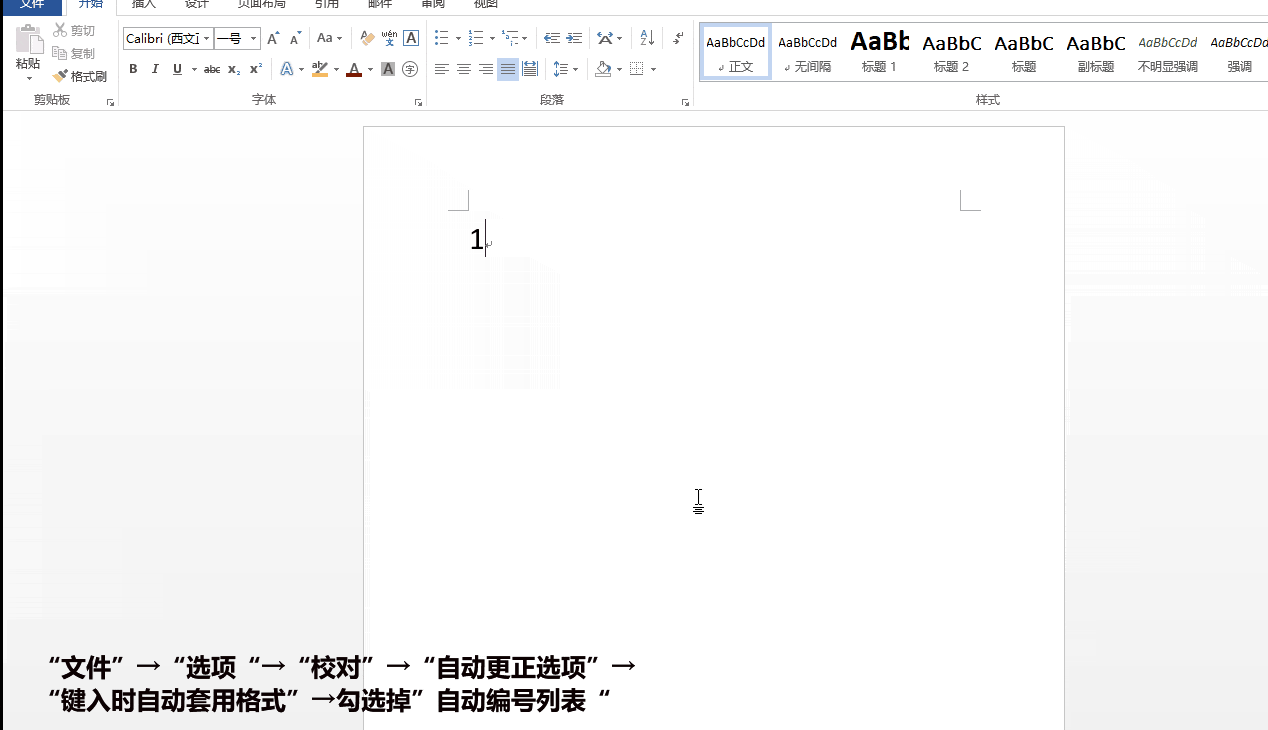Apply character shading (gray A icon)
The image size is (1268, 730).
(388, 69)
